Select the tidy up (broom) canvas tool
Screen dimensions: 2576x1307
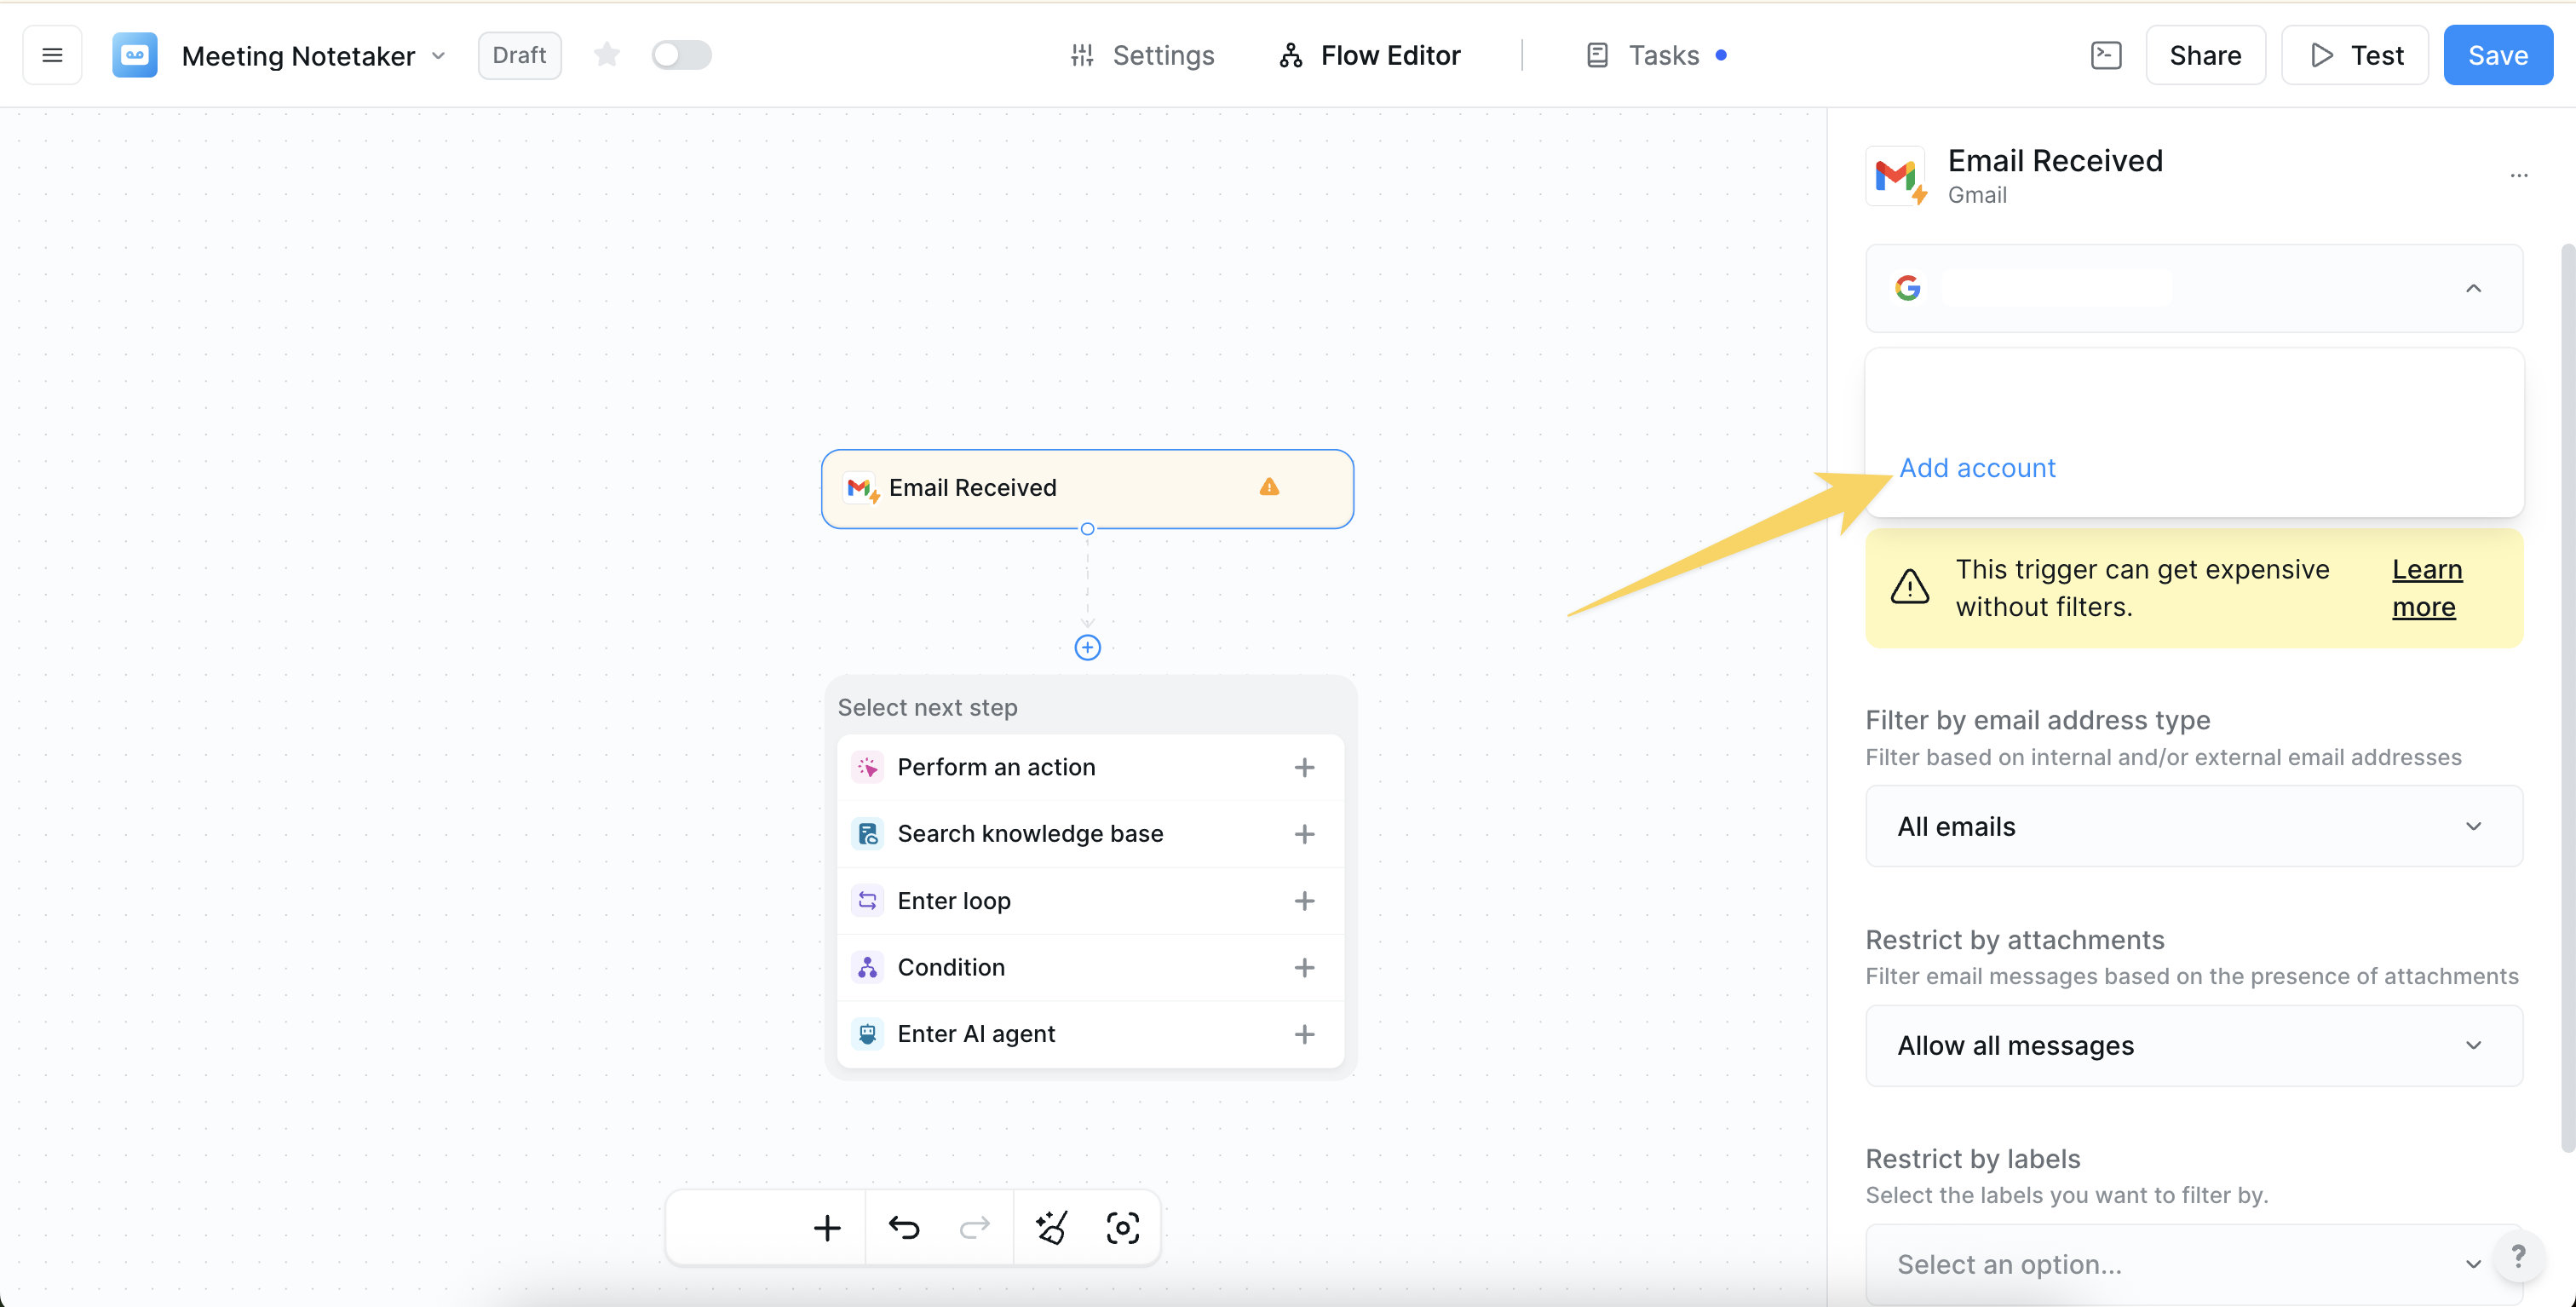tap(1051, 1227)
